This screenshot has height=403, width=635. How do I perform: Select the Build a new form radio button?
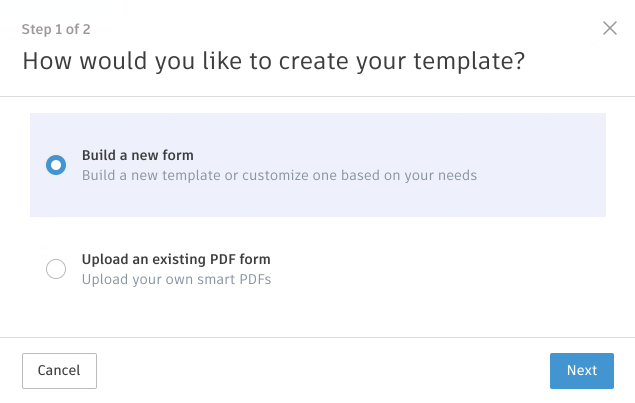pyautogui.click(x=56, y=165)
